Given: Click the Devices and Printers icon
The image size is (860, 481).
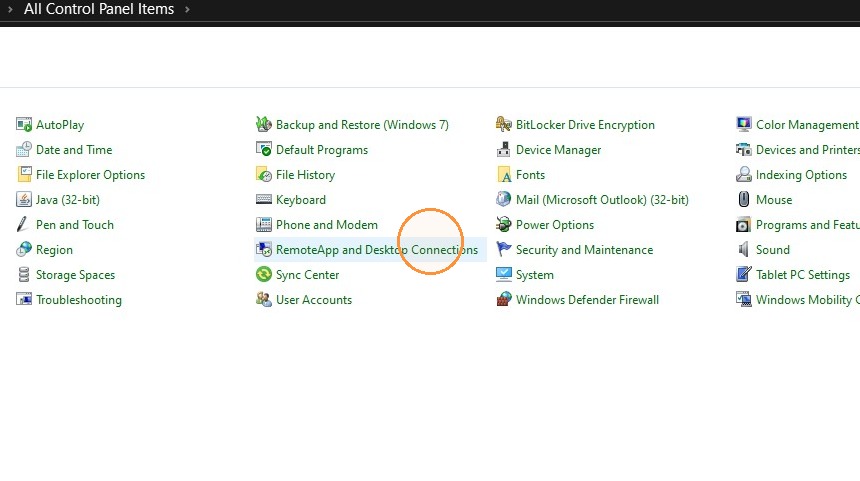Looking at the screenshot, I should (744, 150).
